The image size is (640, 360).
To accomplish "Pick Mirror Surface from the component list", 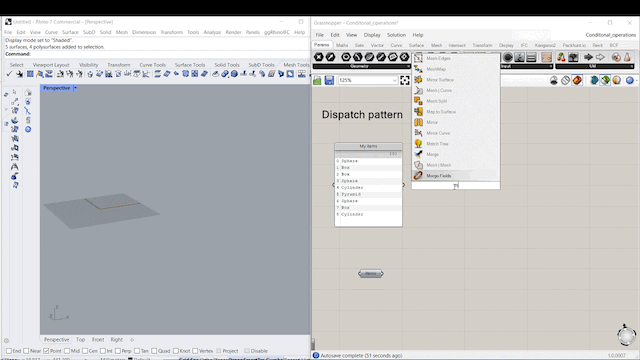I will 456,80.
